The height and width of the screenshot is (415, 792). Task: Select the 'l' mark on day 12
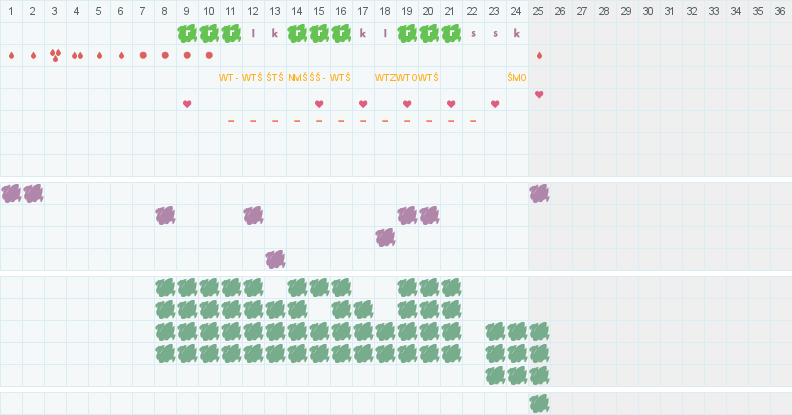[x=253, y=33]
